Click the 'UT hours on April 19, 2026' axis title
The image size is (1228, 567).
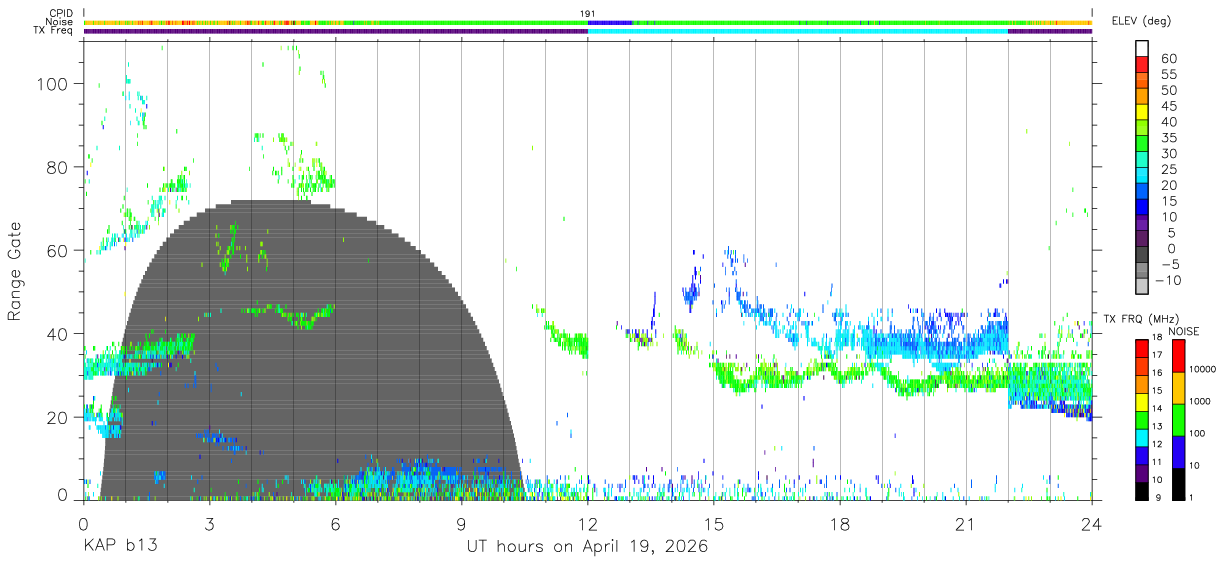[x=587, y=546]
